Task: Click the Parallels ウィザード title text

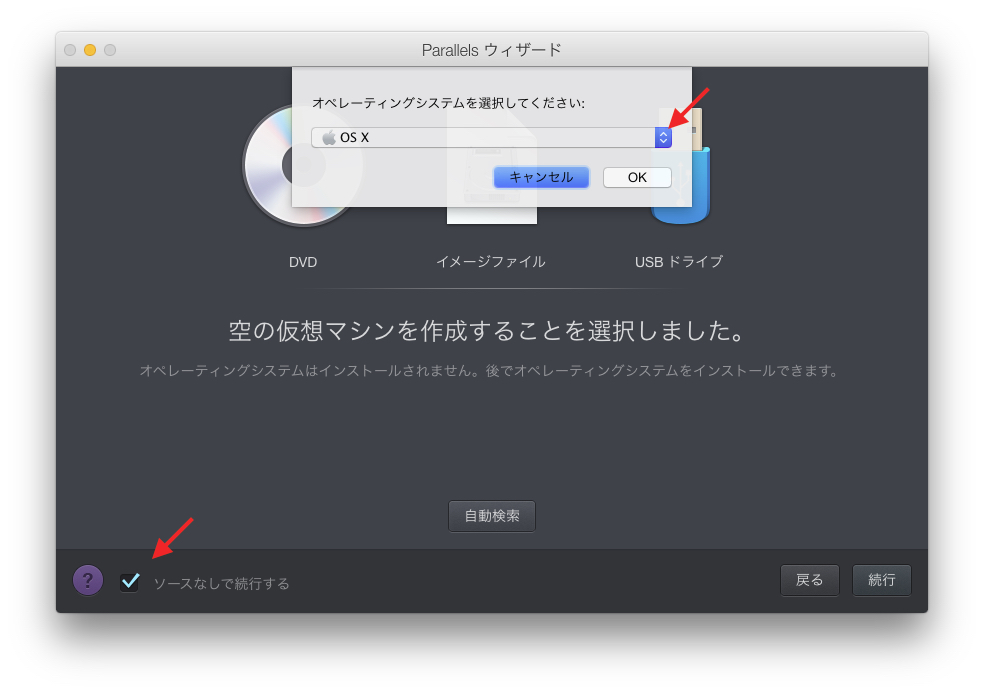Action: tap(491, 50)
